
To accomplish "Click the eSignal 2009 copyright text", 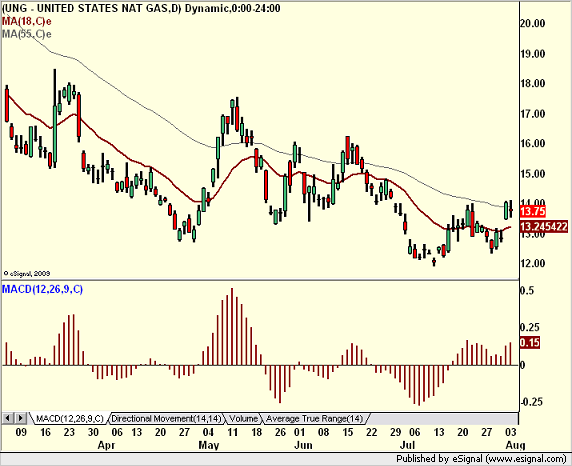I will pyautogui.click(x=27, y=273).
